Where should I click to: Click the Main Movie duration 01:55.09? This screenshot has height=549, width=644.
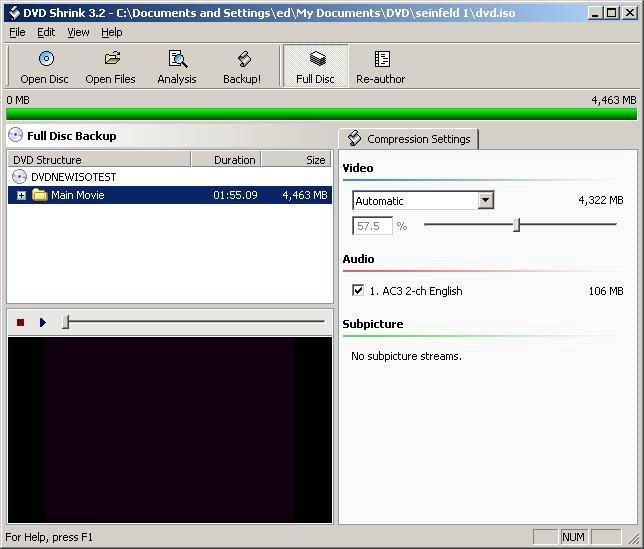coord(235,195)
